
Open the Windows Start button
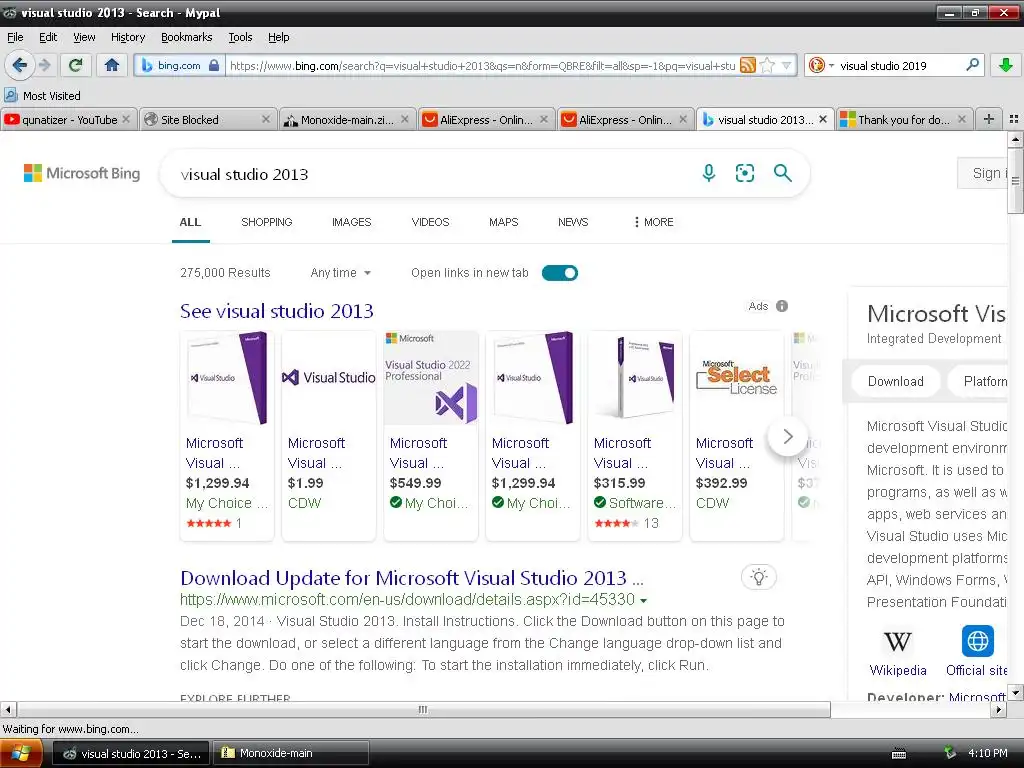21,753
